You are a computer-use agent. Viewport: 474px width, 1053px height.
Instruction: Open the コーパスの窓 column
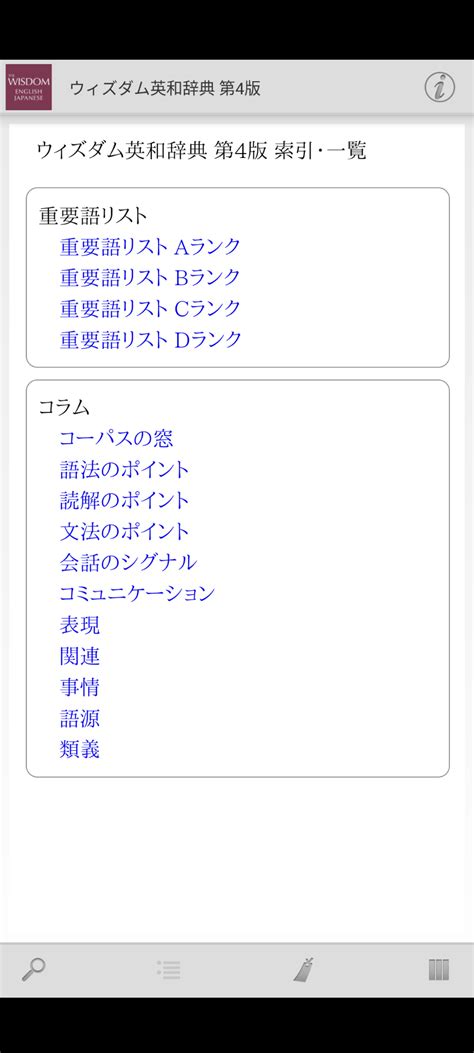tap(116, 439)
